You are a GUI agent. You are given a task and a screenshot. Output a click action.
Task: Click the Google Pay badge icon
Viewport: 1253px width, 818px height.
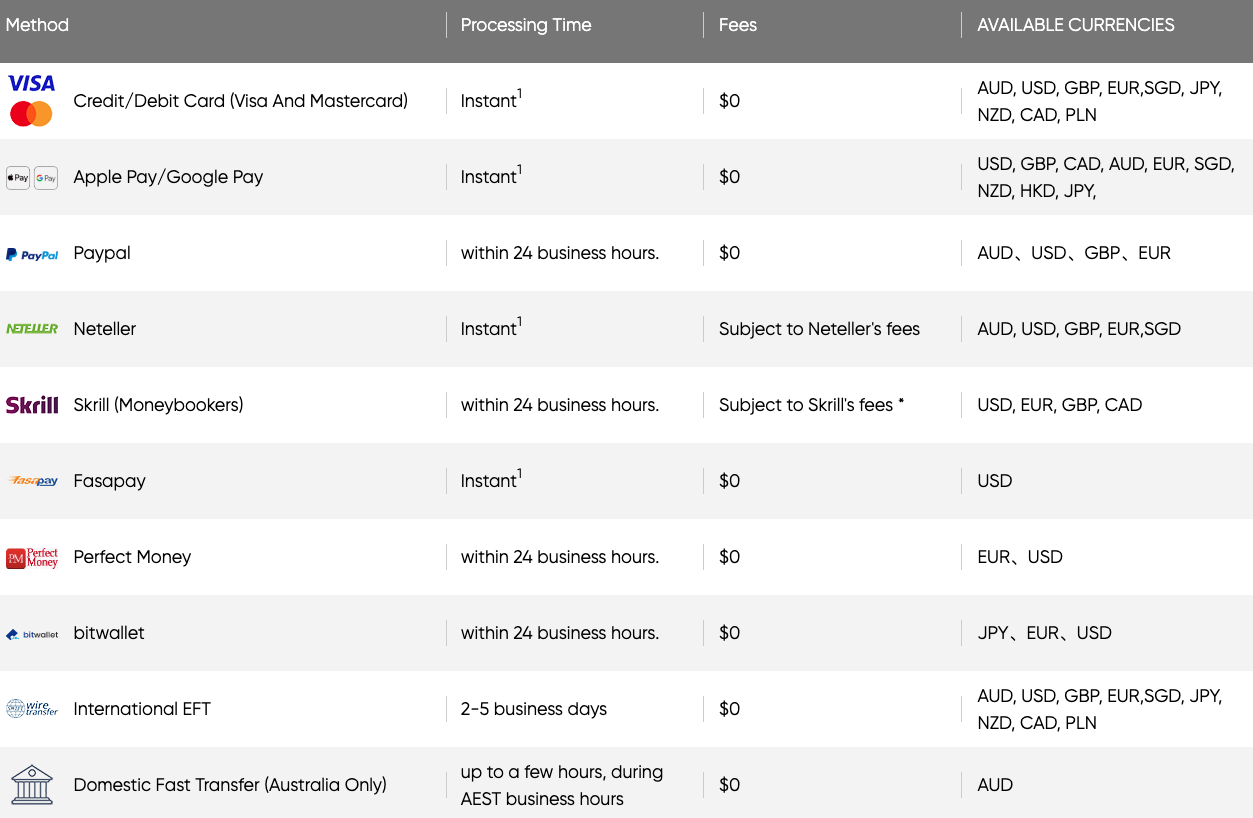point(46,178)
